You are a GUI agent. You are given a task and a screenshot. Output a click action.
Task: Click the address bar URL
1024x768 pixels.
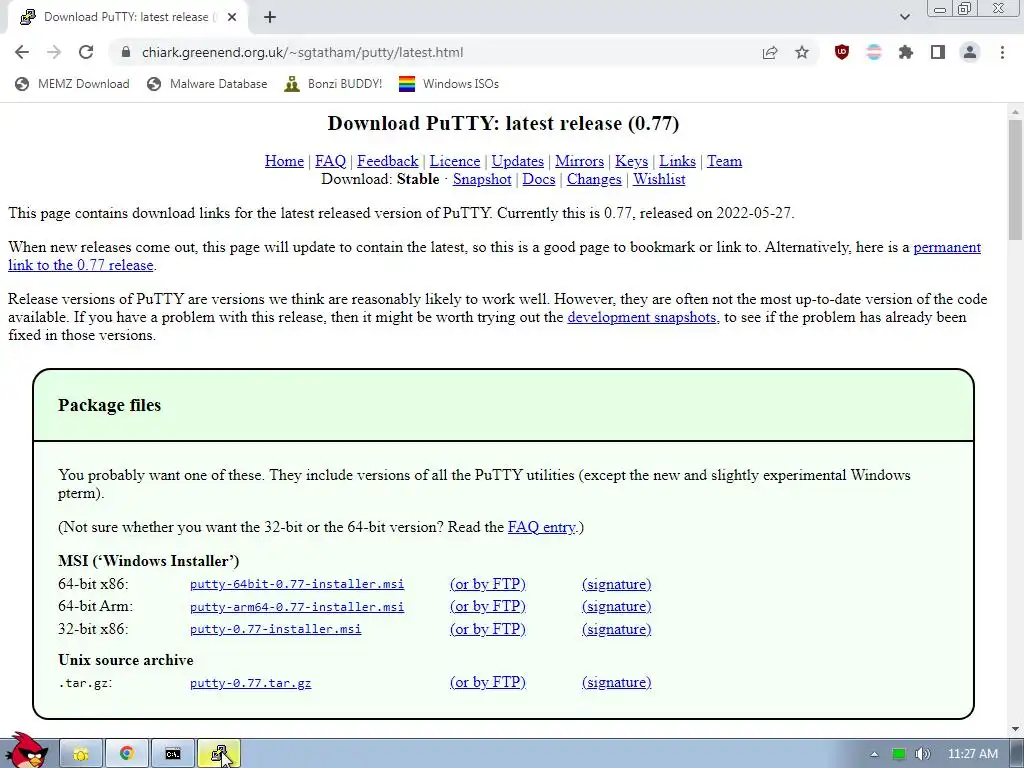click(302, 52)
